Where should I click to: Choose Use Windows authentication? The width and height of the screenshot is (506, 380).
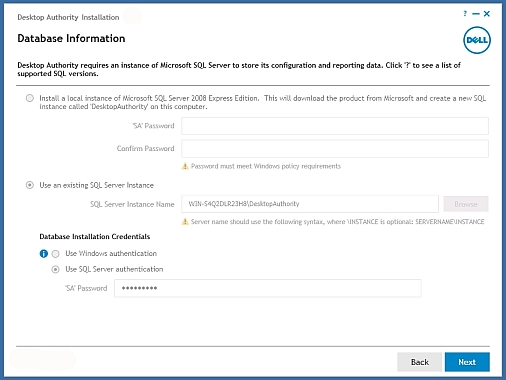(x=55, y=254)
